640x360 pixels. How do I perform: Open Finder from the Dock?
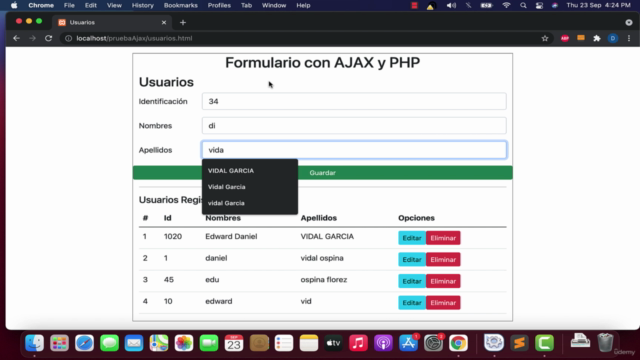point(35,343)
